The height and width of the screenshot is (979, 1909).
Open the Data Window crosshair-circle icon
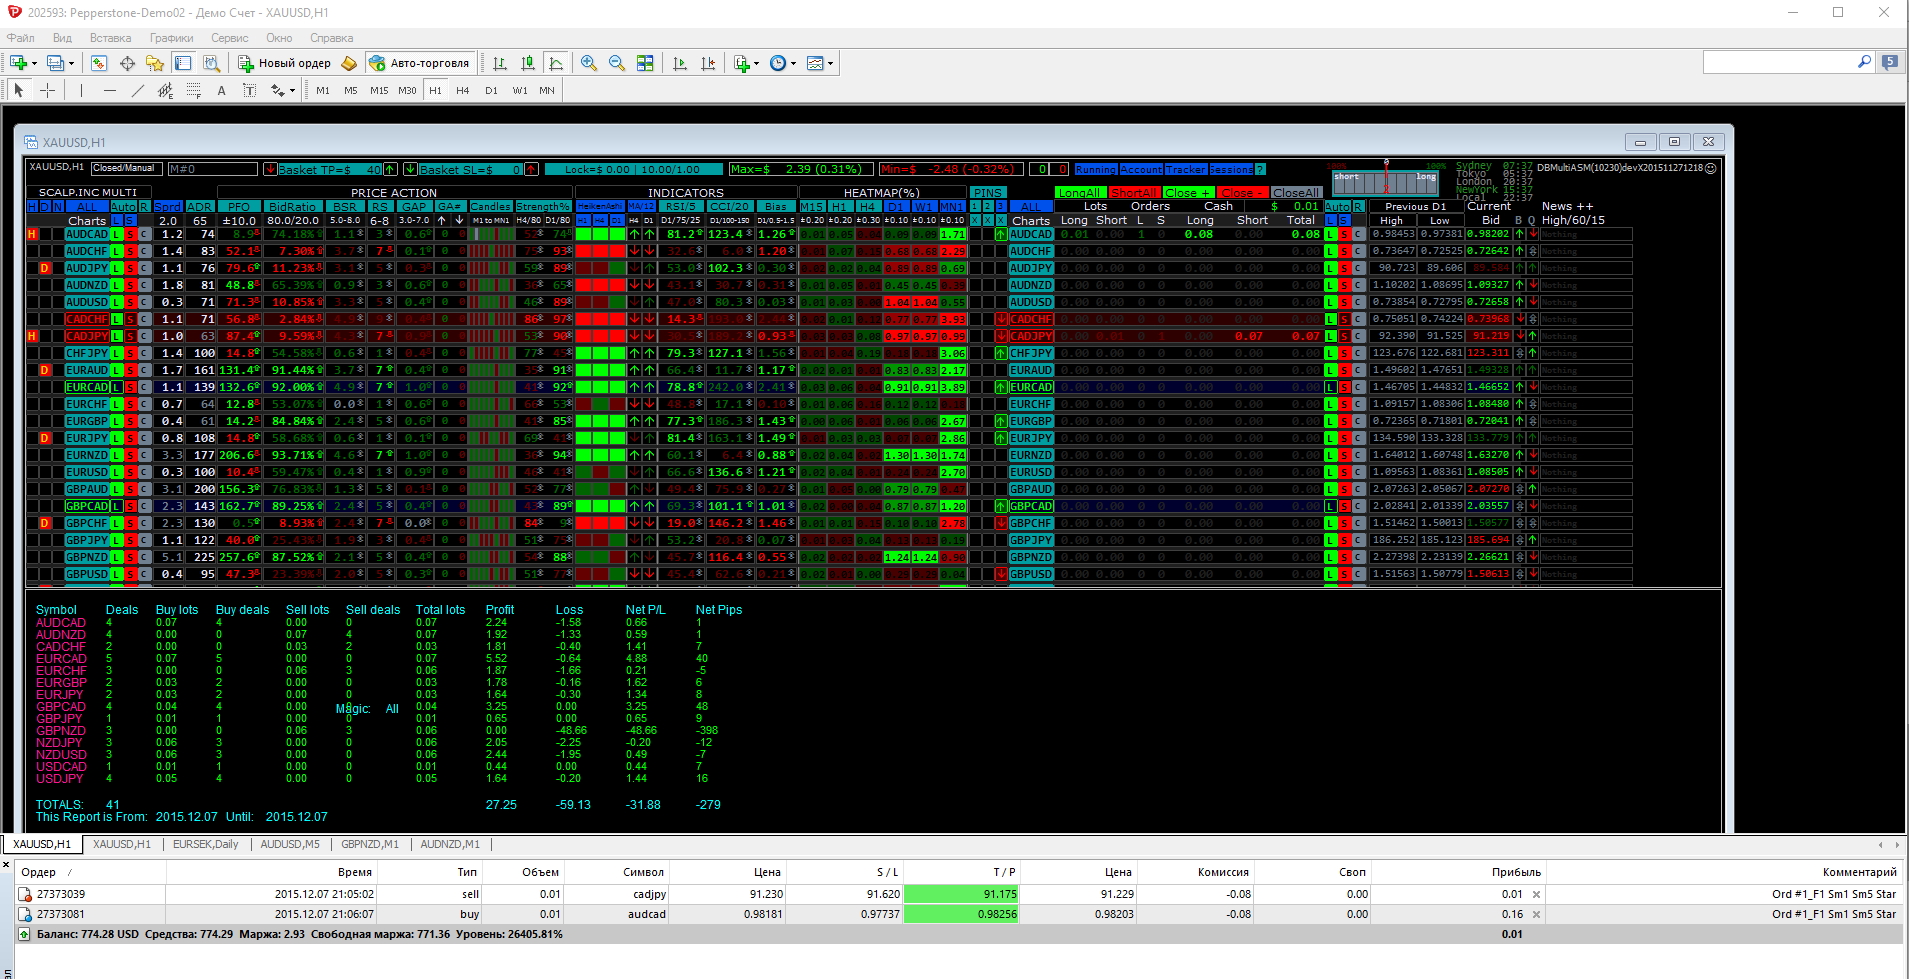127,63
